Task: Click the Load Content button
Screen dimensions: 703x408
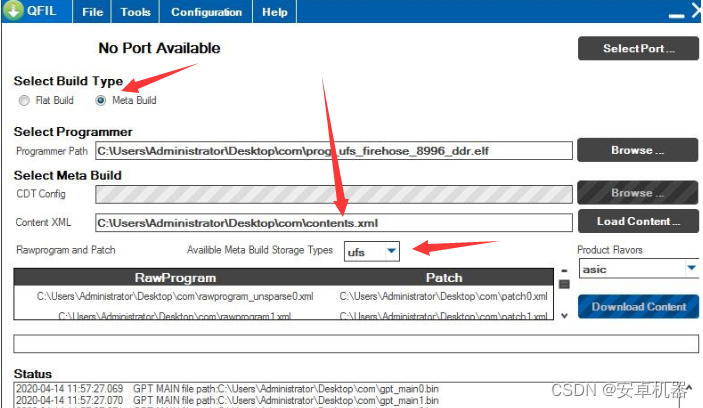Action: pos(638,221)
